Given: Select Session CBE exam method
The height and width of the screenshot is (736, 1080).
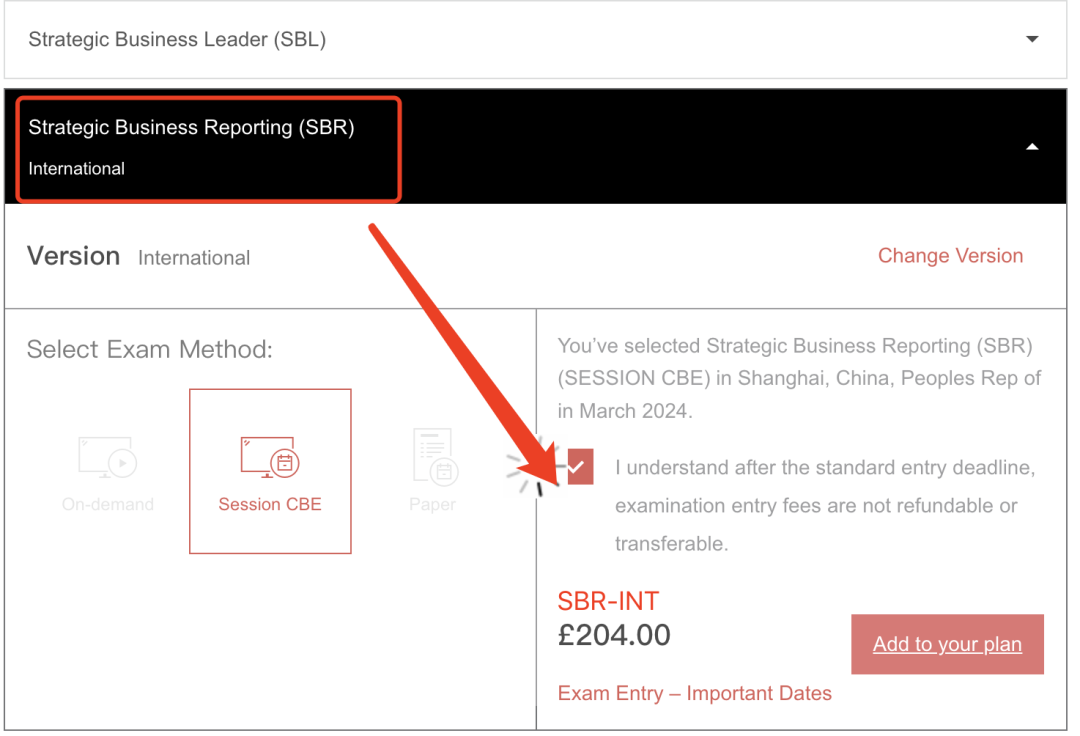Looking at the screenshot, I should point(270,471).
